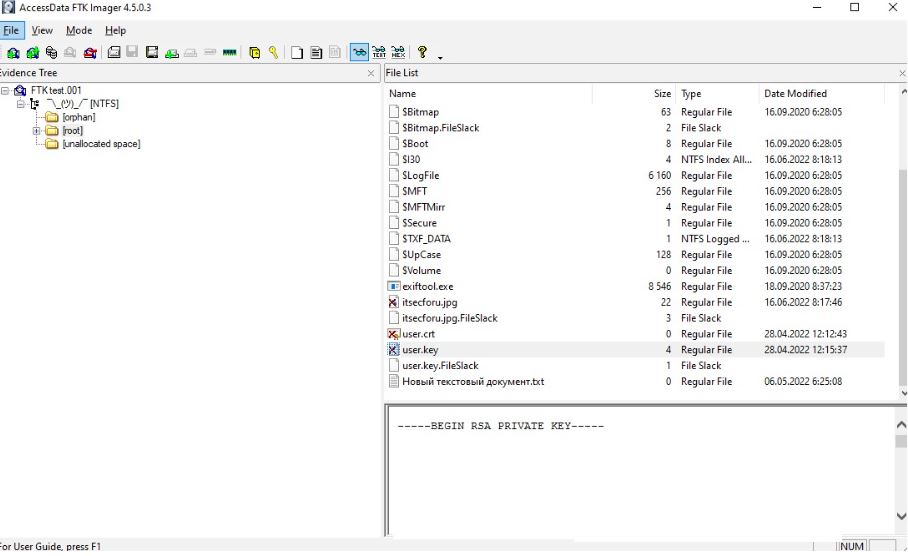
Task: Sort file list by Name column
Action: (x=488, y=93)
